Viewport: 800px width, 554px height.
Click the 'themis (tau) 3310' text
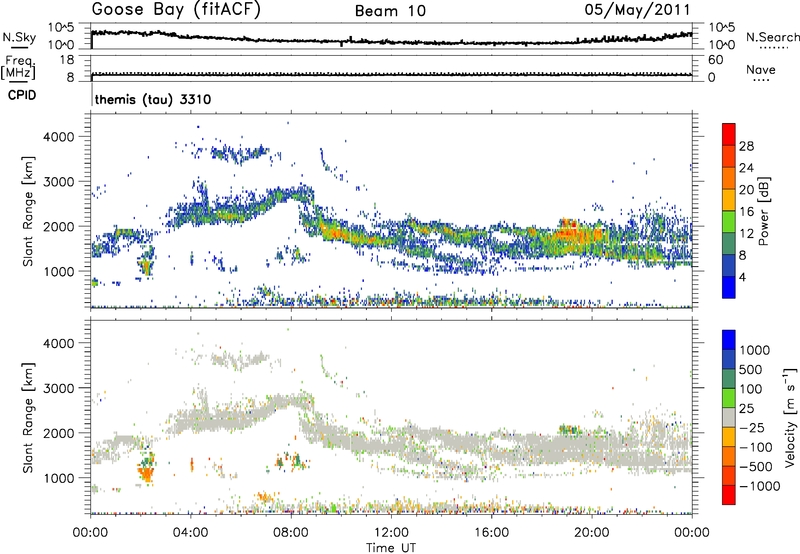(x=153, y=99)
